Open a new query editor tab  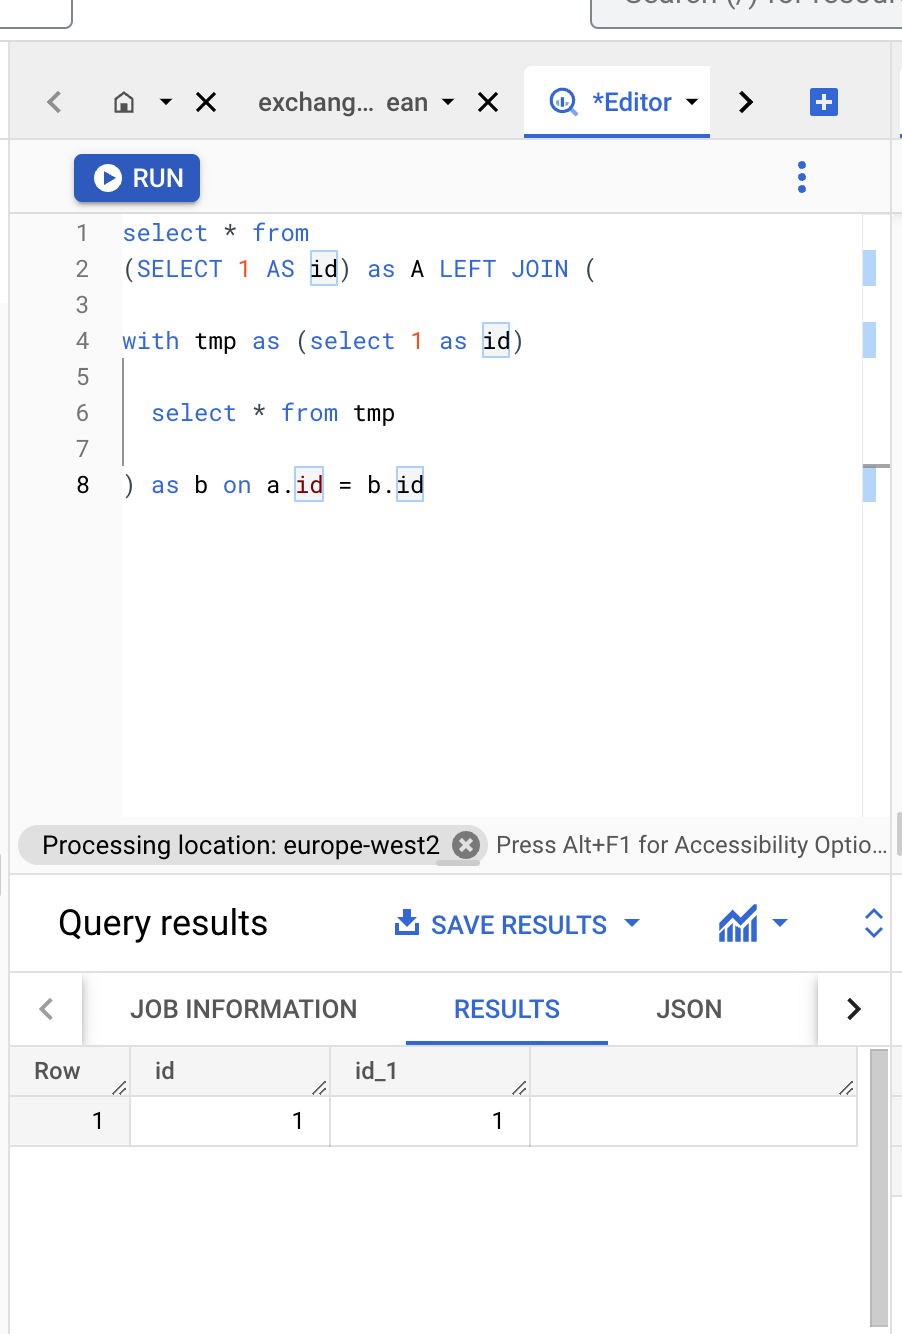pyautogui.click(x=823, y=102)
